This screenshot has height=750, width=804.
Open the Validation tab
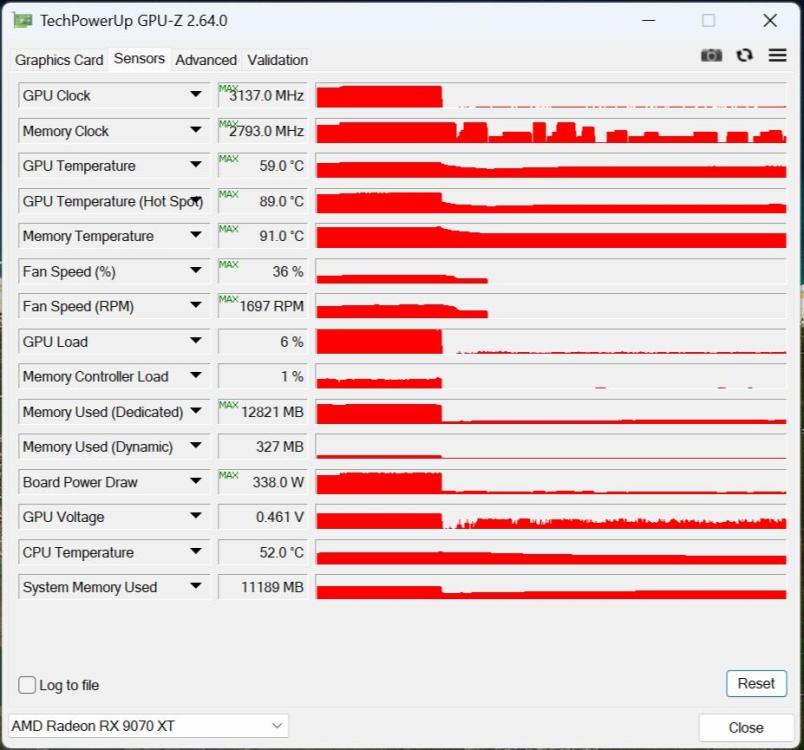click(x=278, y=60)
